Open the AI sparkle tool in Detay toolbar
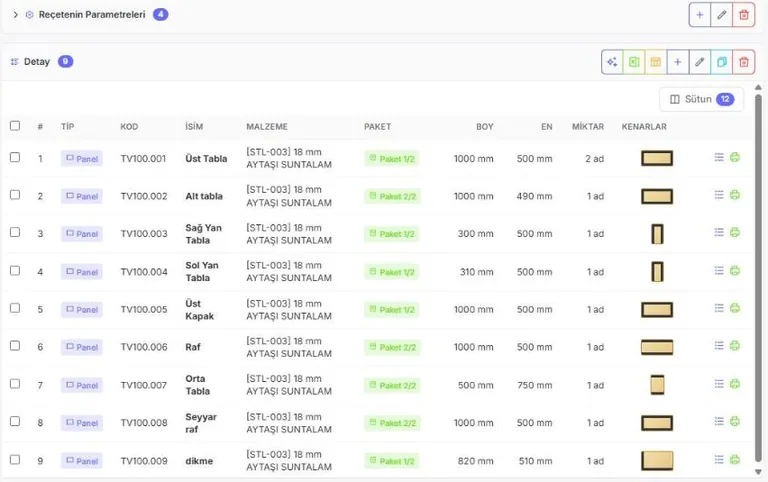Screen dimensions: 768x482 [612, 62]
